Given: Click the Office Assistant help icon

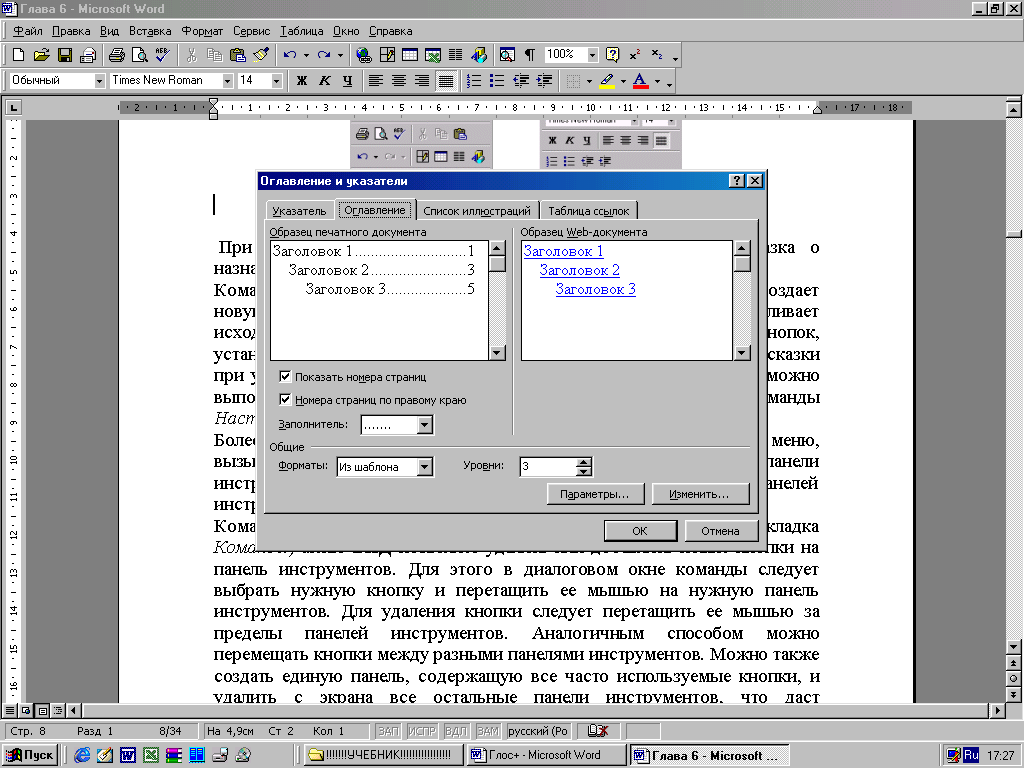Looking at the screenshot, I should [612, 55].
